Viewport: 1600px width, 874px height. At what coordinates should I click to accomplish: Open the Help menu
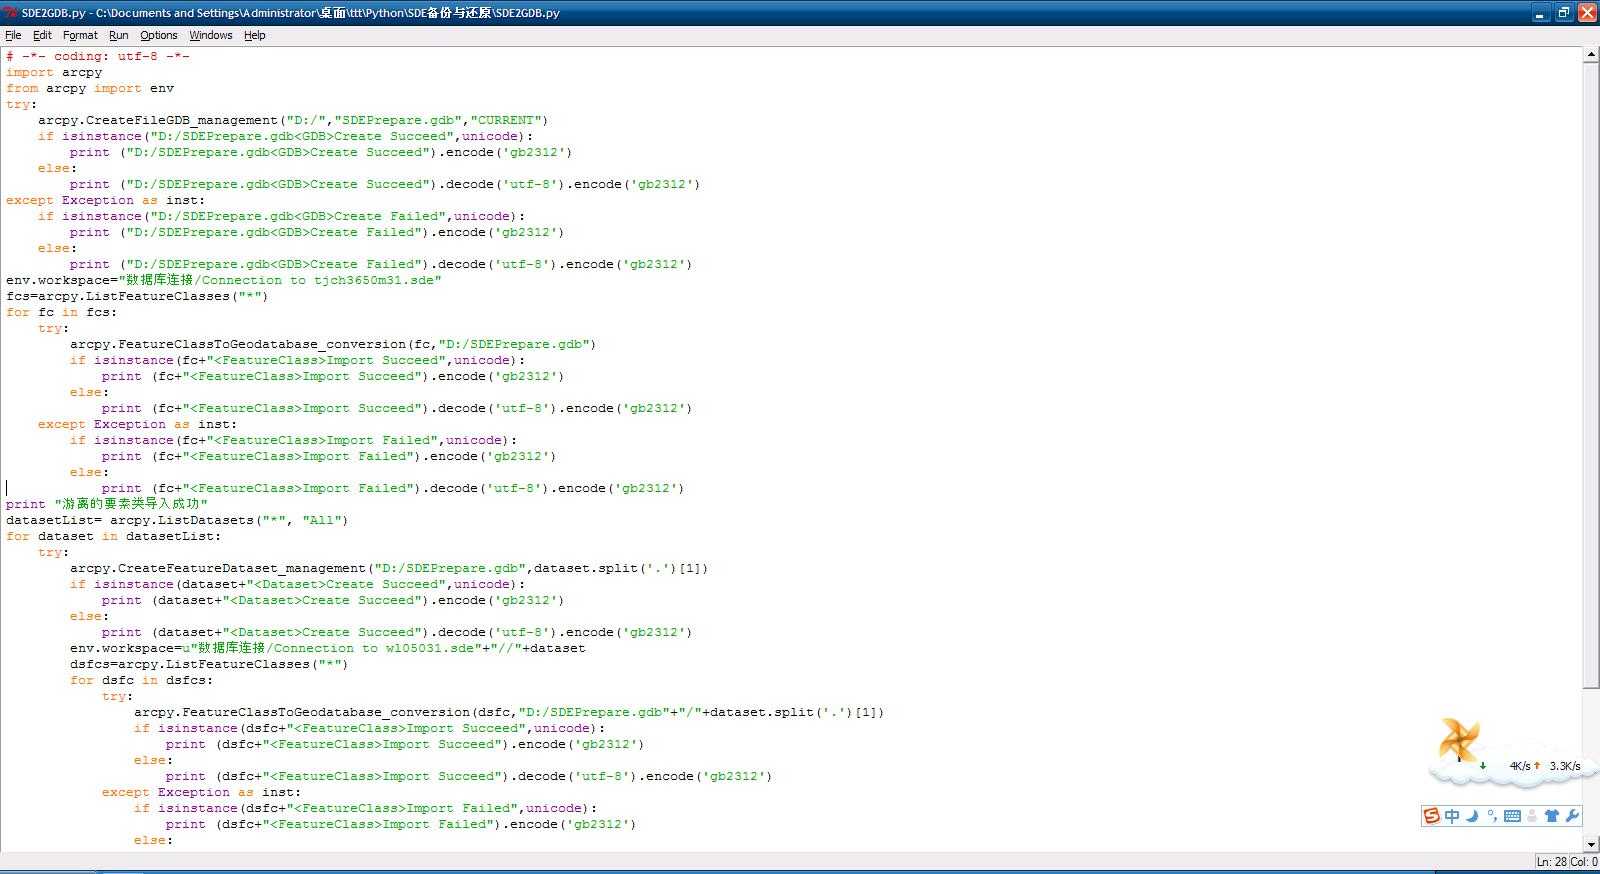pos(255,35)
